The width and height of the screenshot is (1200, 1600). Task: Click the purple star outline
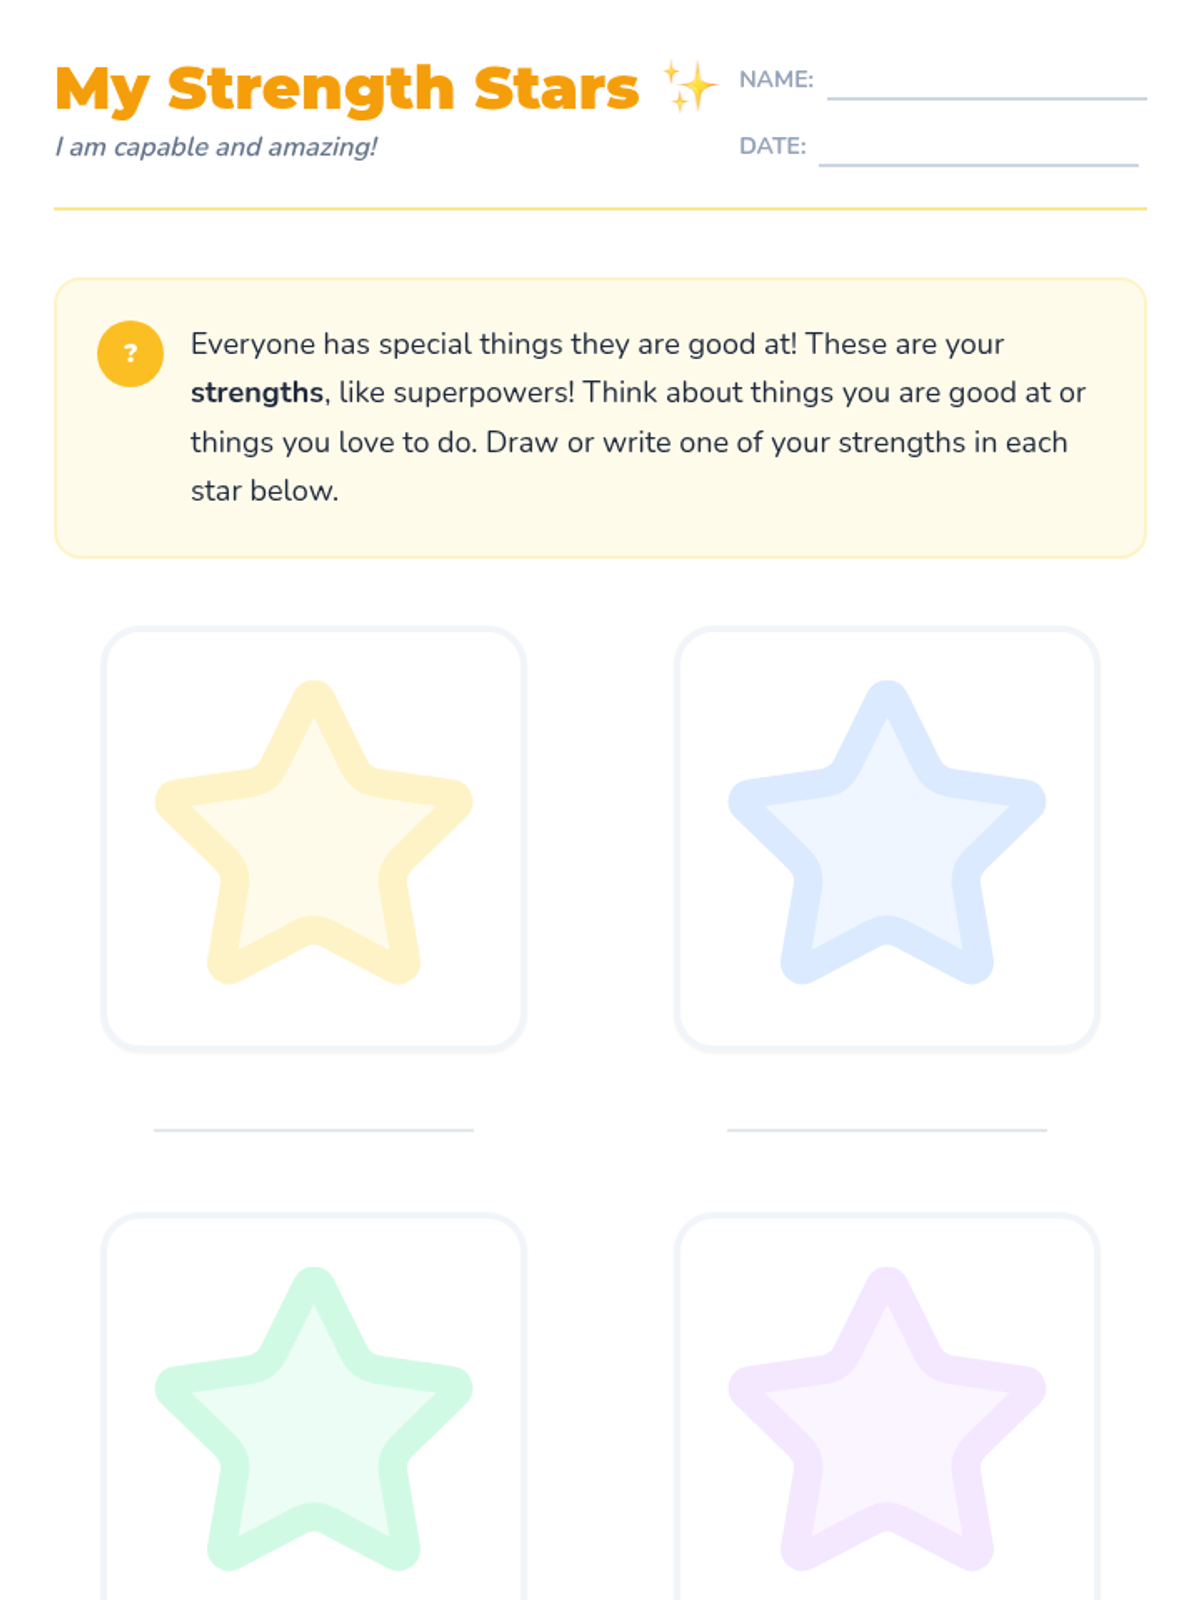(x=887, y=1419)
